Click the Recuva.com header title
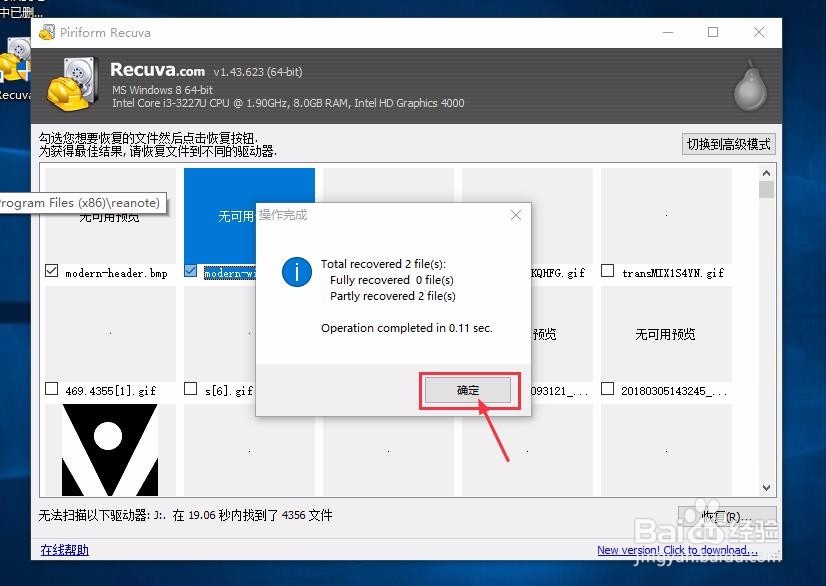826x586 pixels. tap(158, 70)
